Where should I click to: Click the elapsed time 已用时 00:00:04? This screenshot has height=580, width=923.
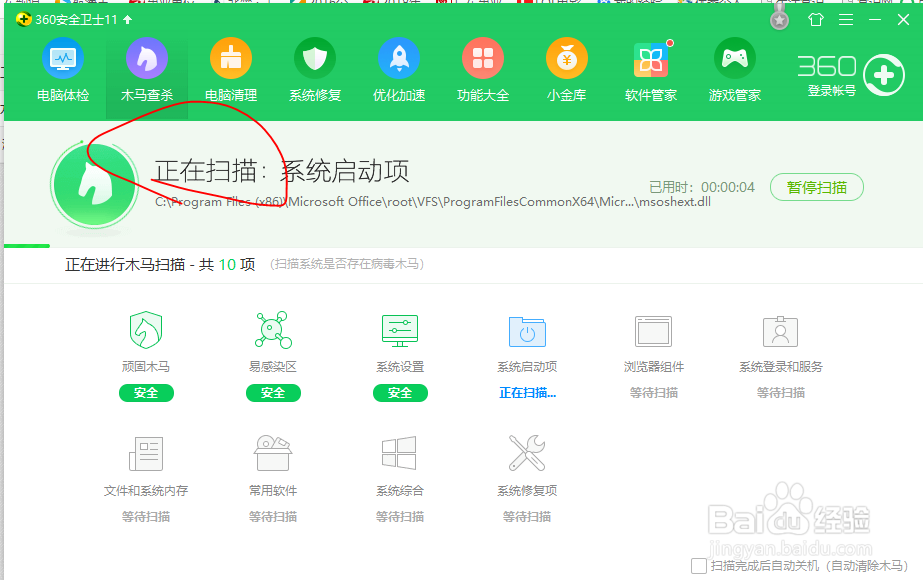702,187
